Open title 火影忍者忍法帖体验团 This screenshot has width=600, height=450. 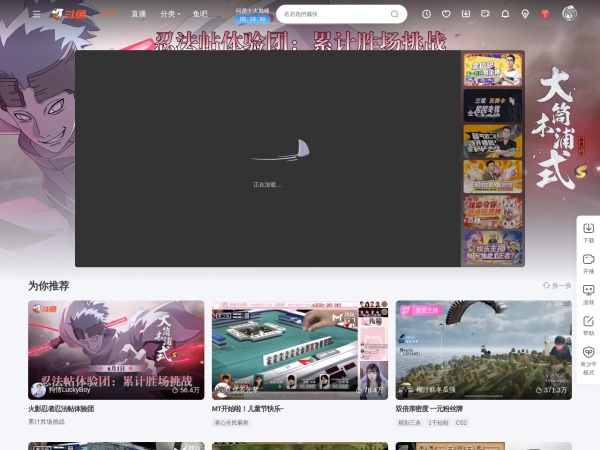(61, 409)
